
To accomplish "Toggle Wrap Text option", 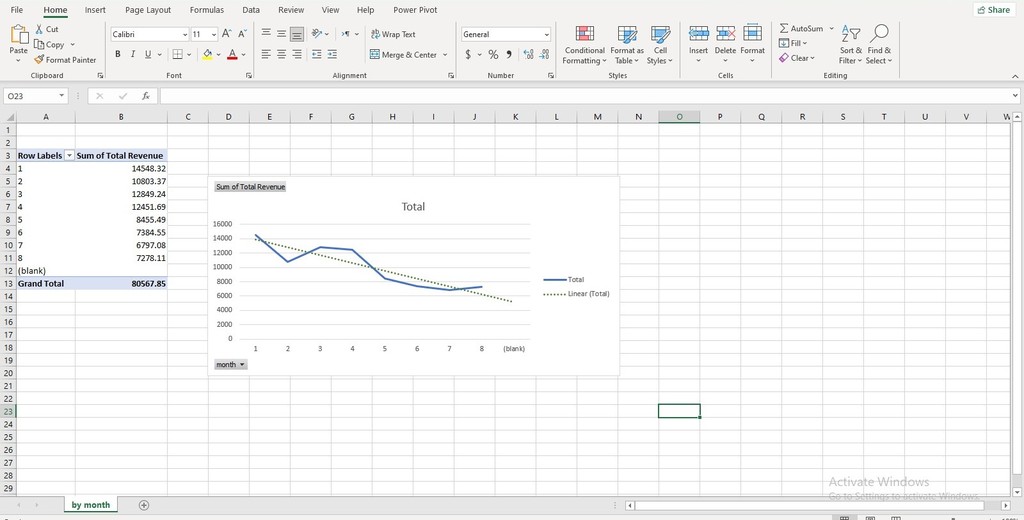I will [x=393, y=34].
